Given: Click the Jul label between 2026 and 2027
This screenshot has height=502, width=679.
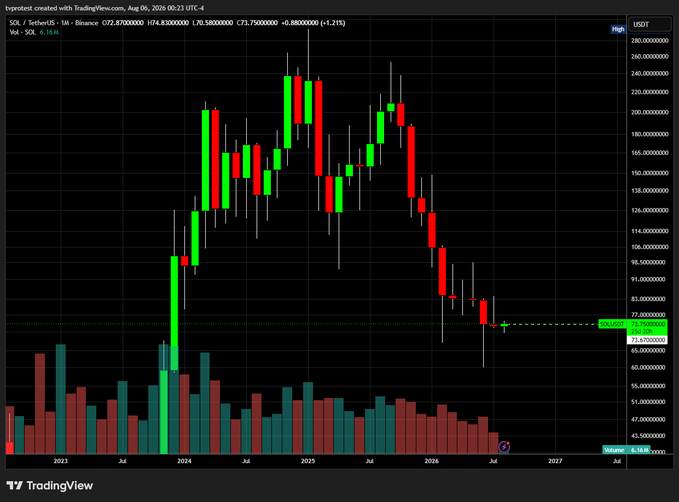Looking at the screenshot, I should point(493,461).
